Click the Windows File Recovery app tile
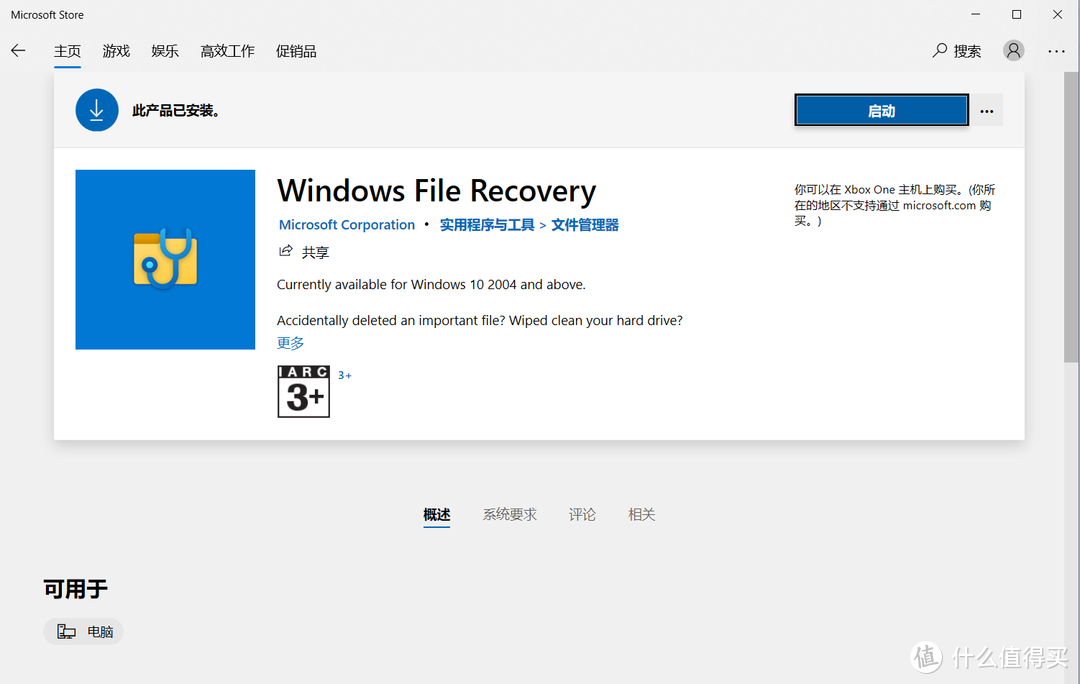This screenshot has width=1080, height=684. coord(165,260)
